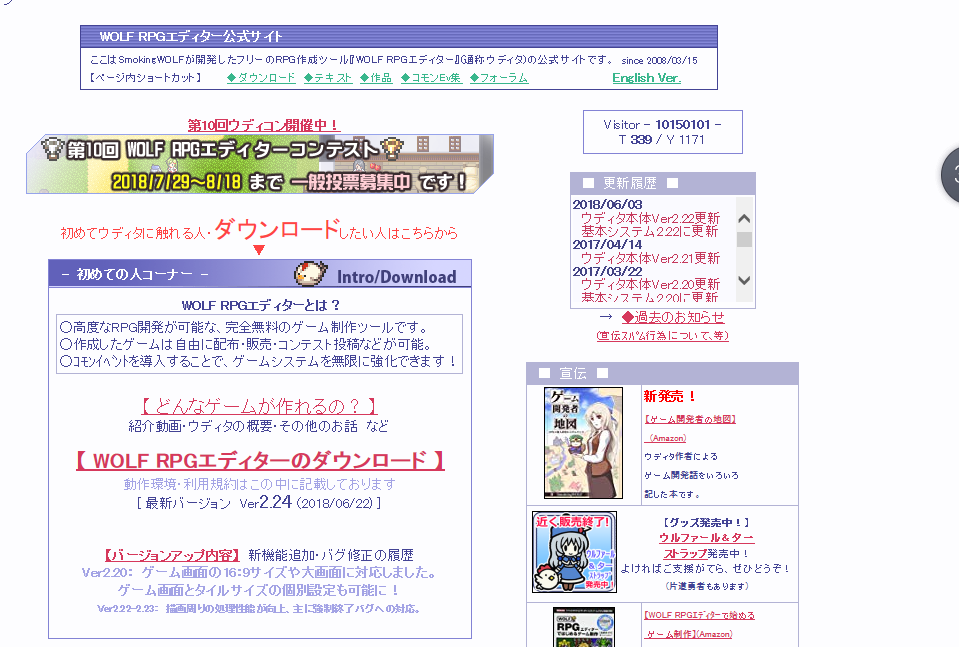Click the WOLF RPGエディターとは？ heading

[x=261, y=305]
